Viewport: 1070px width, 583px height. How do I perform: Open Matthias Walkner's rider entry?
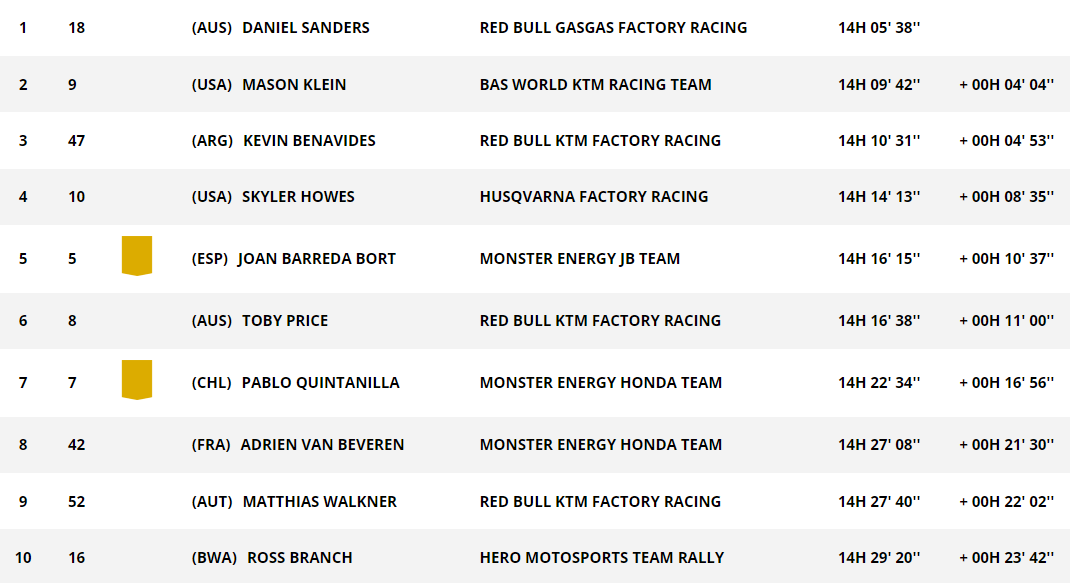(319, 502)
